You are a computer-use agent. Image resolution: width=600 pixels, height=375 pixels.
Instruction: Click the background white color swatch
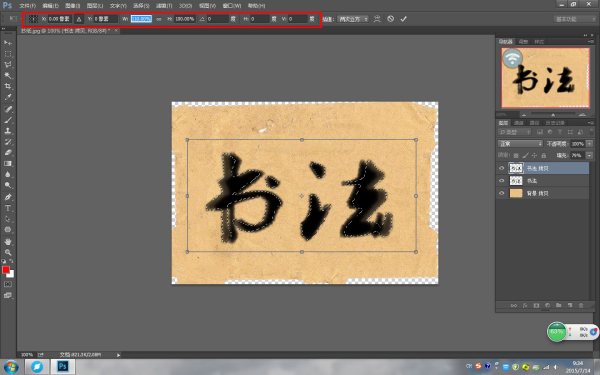[x=11, y=274]
